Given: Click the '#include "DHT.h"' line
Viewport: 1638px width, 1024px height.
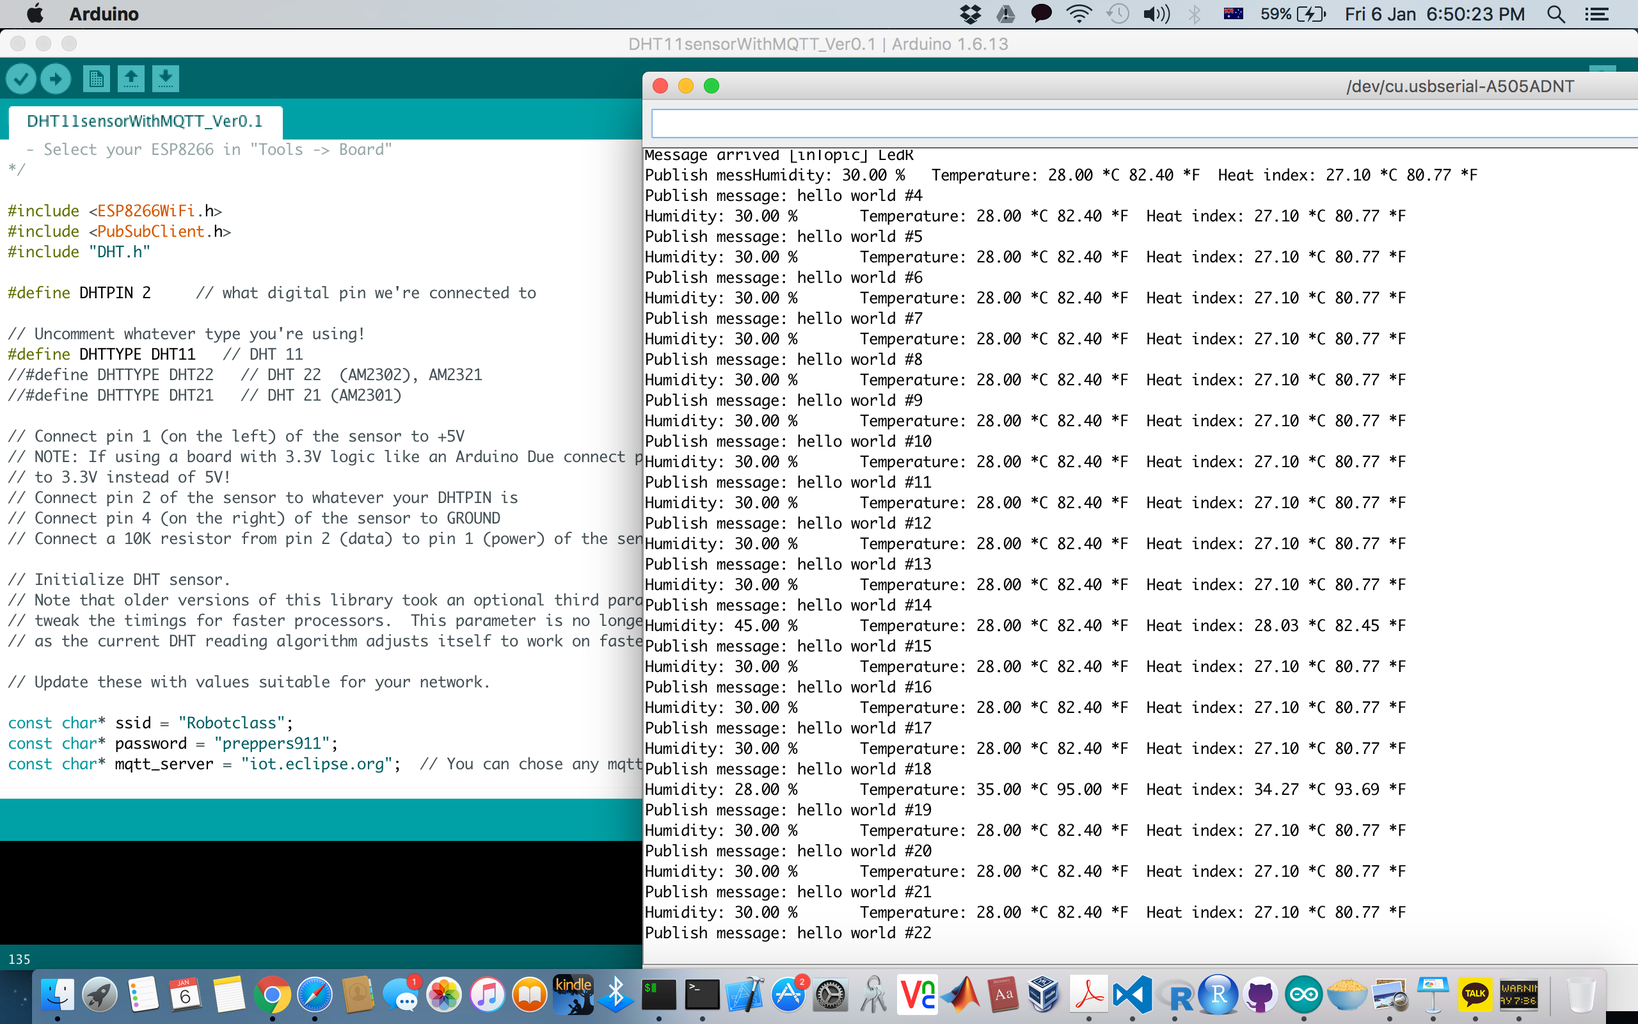Looking at the screenshot, I should (79, 252).
